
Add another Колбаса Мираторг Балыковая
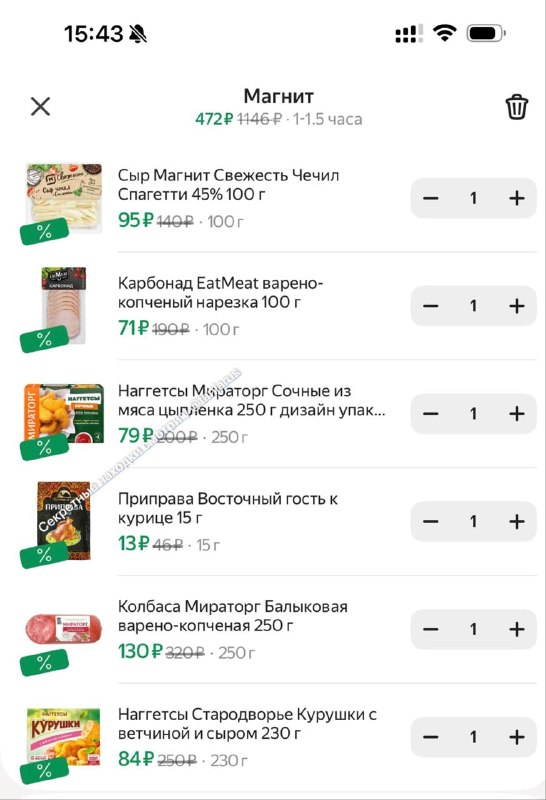tap(517, 629)
